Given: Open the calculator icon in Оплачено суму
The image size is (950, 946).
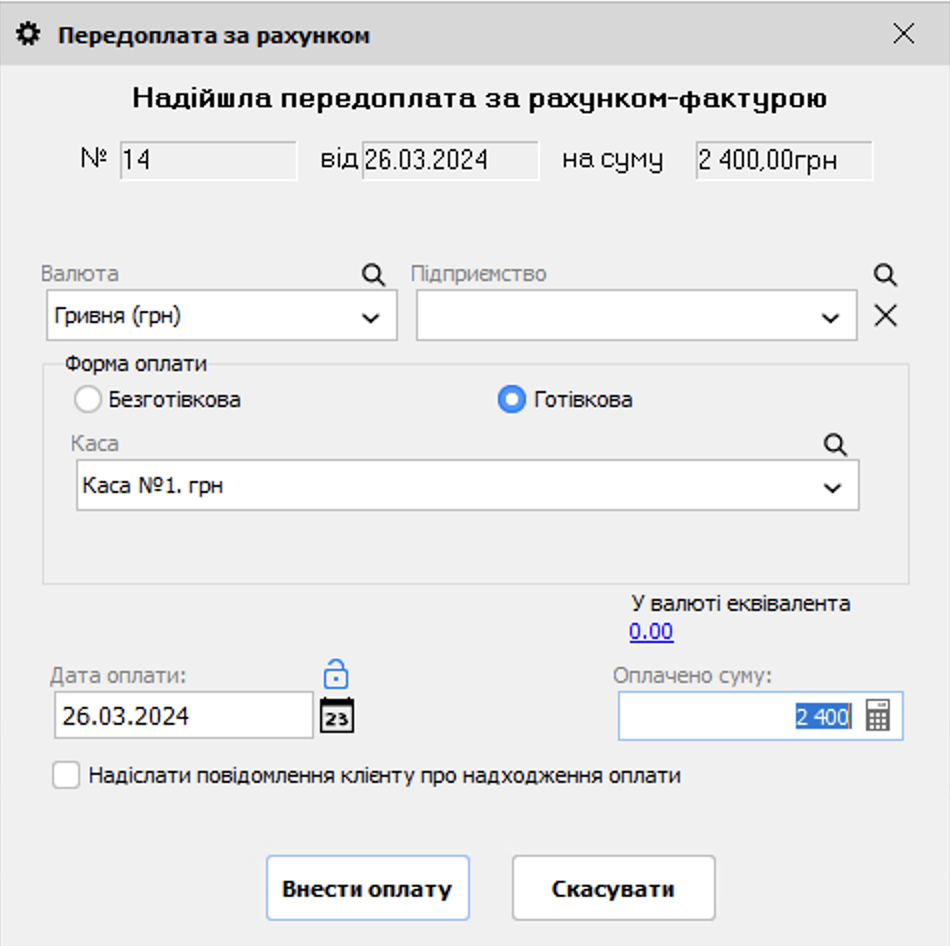Looking at the screenshot, I should [879, 715].
